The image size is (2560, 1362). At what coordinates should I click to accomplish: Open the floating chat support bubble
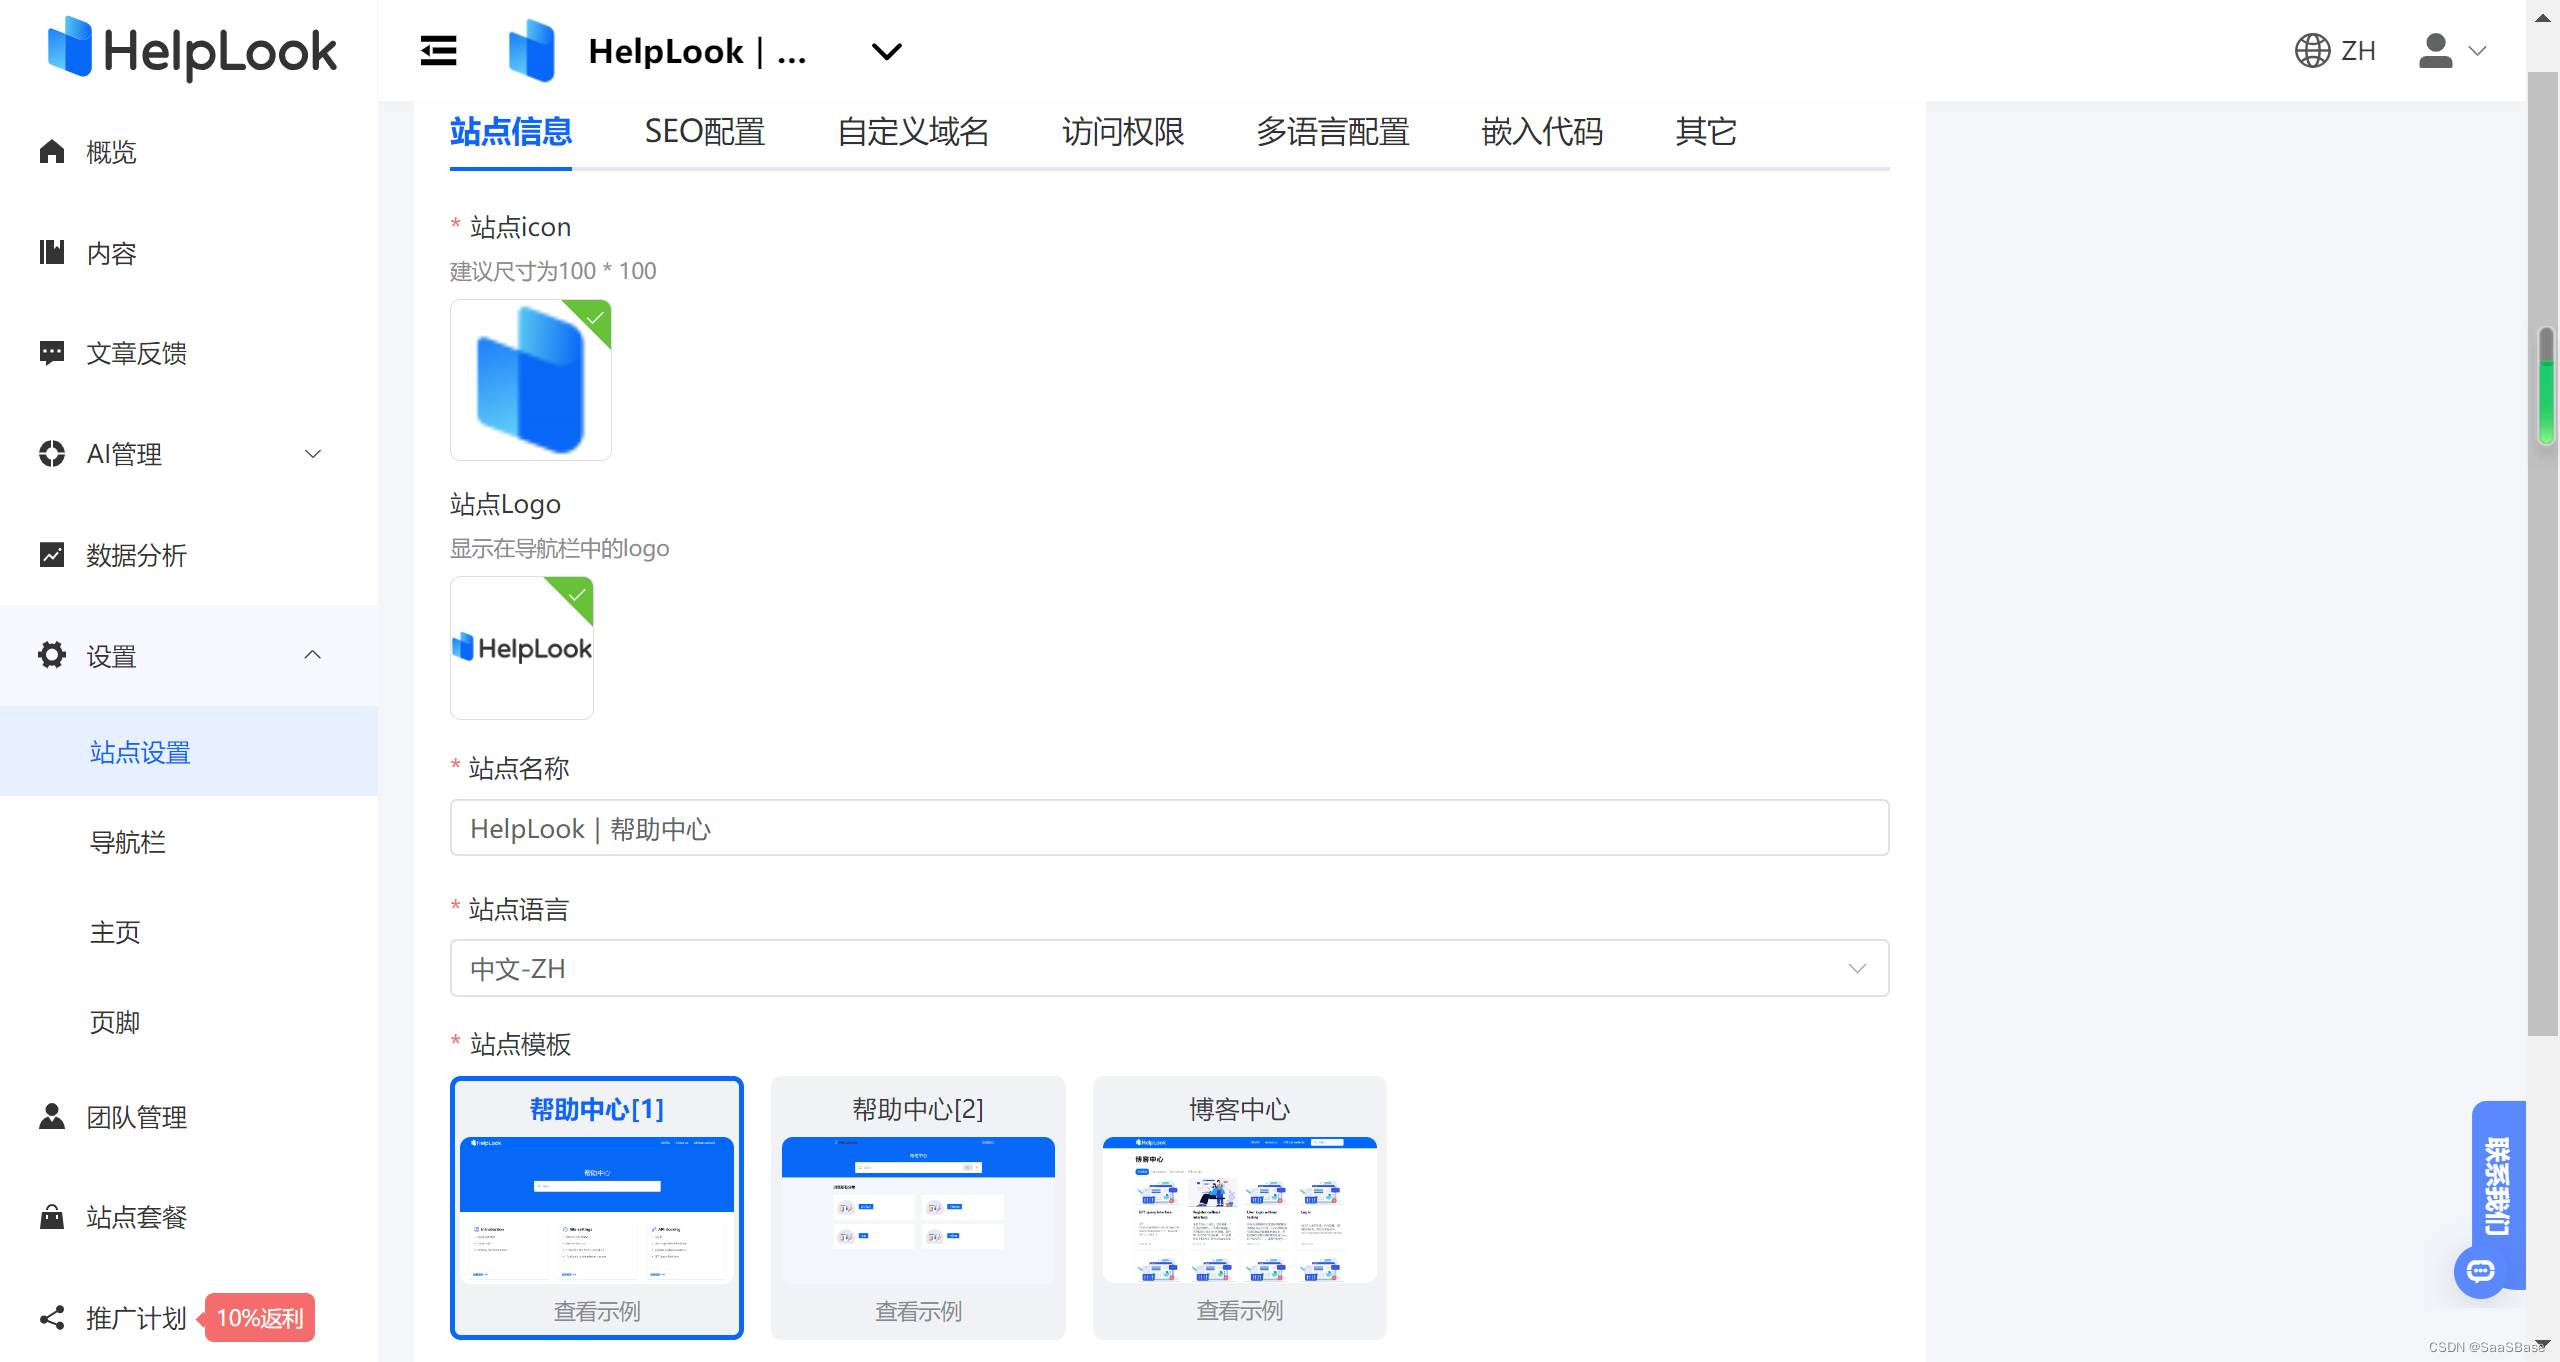[x=2480, y=1271]
